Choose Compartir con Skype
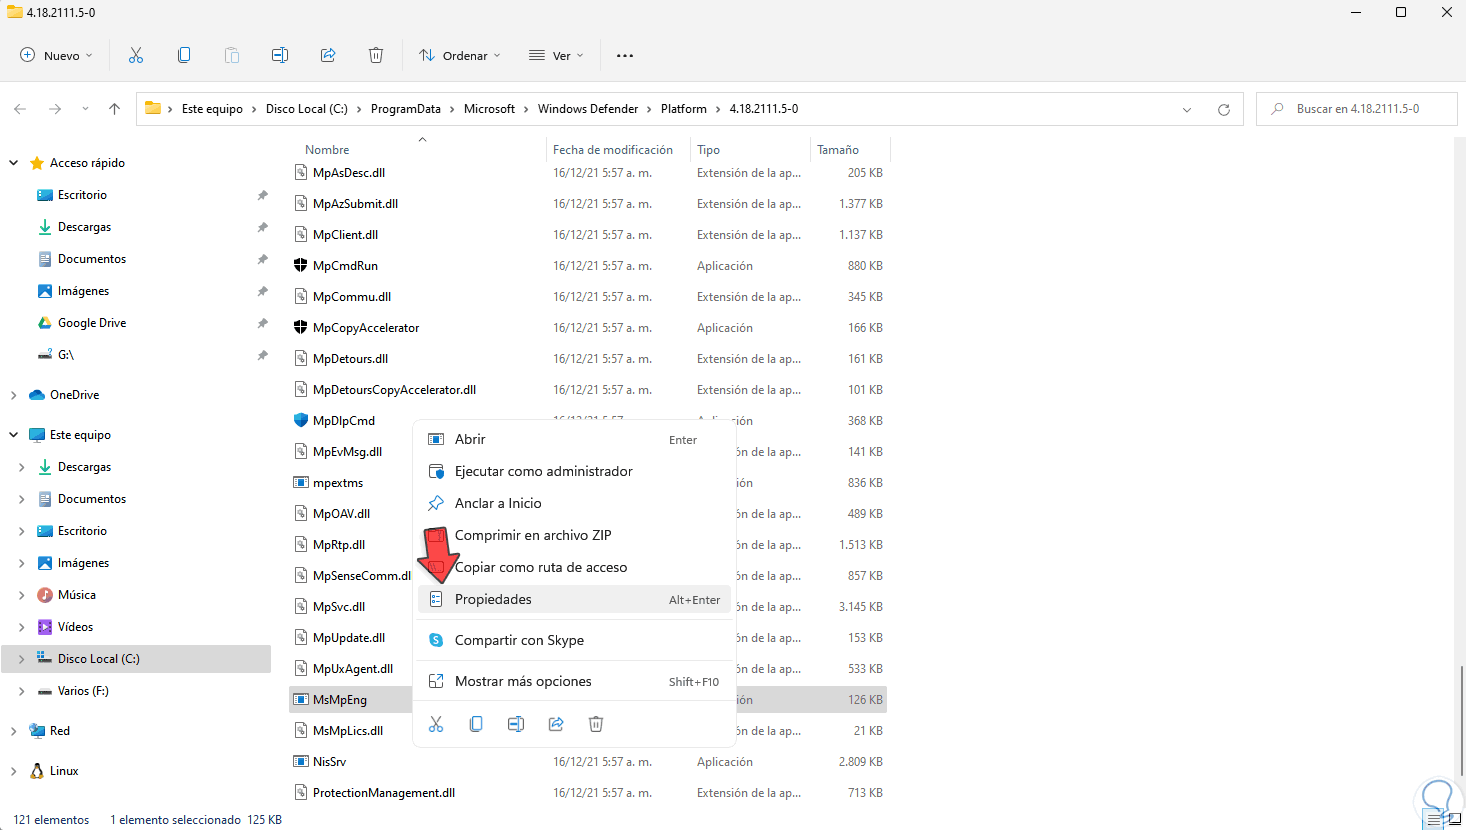The width and height of the screenshot is (1466, 830). point(573,640)
